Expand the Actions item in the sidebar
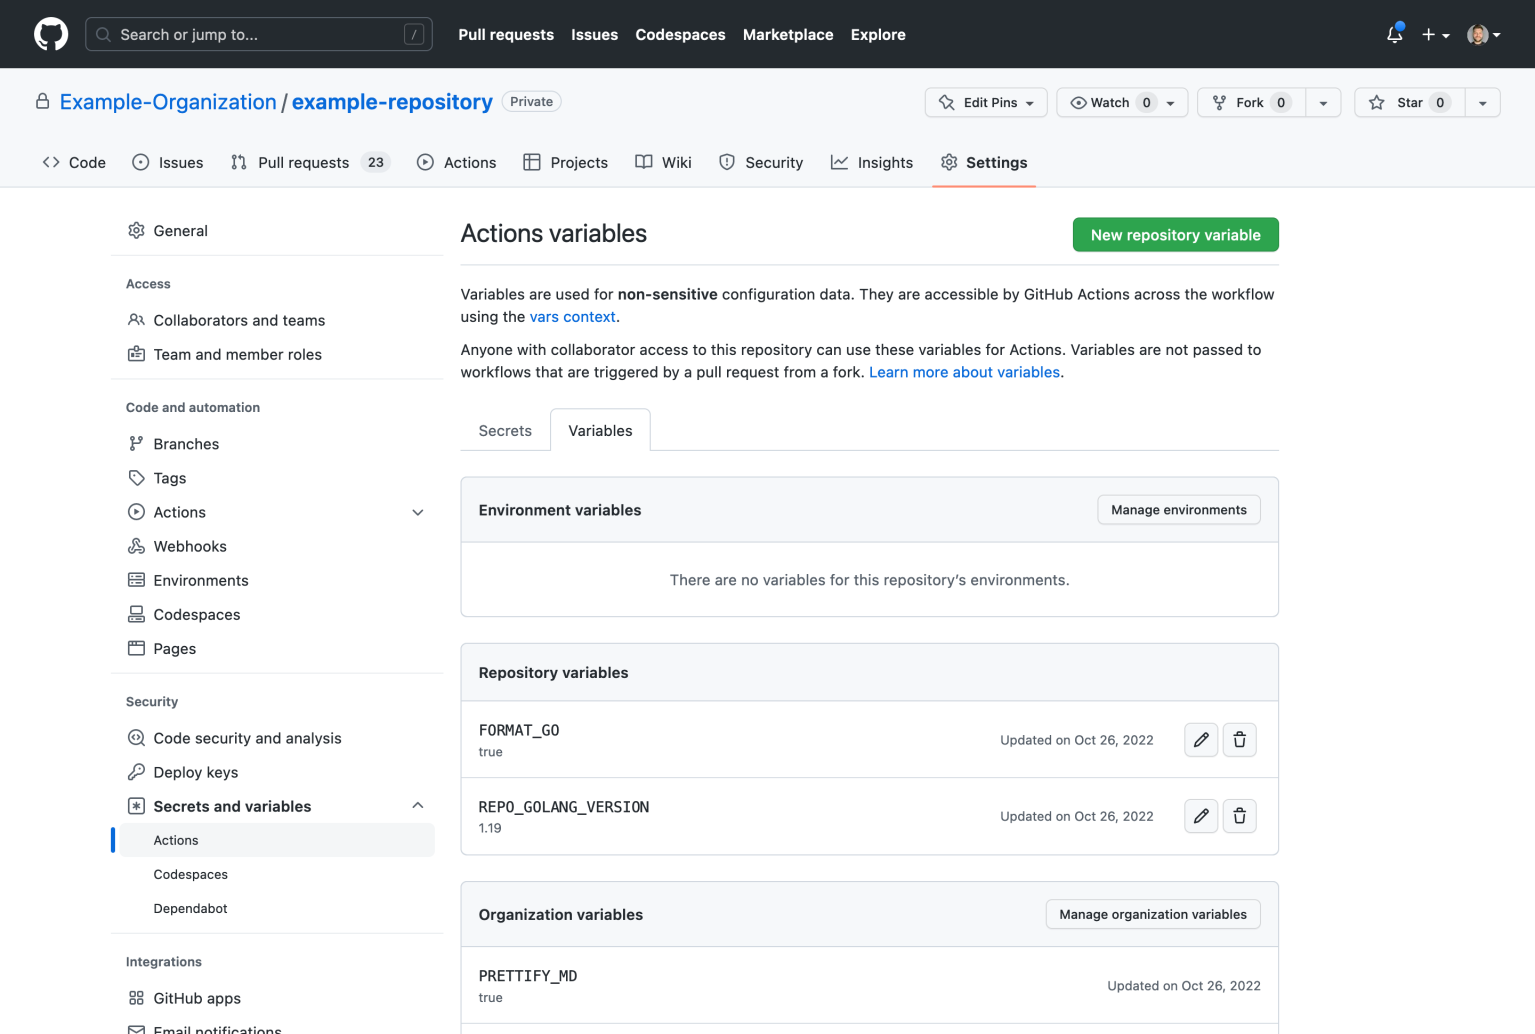This screenshot has width=1535, height=1034. coord(418,511)
